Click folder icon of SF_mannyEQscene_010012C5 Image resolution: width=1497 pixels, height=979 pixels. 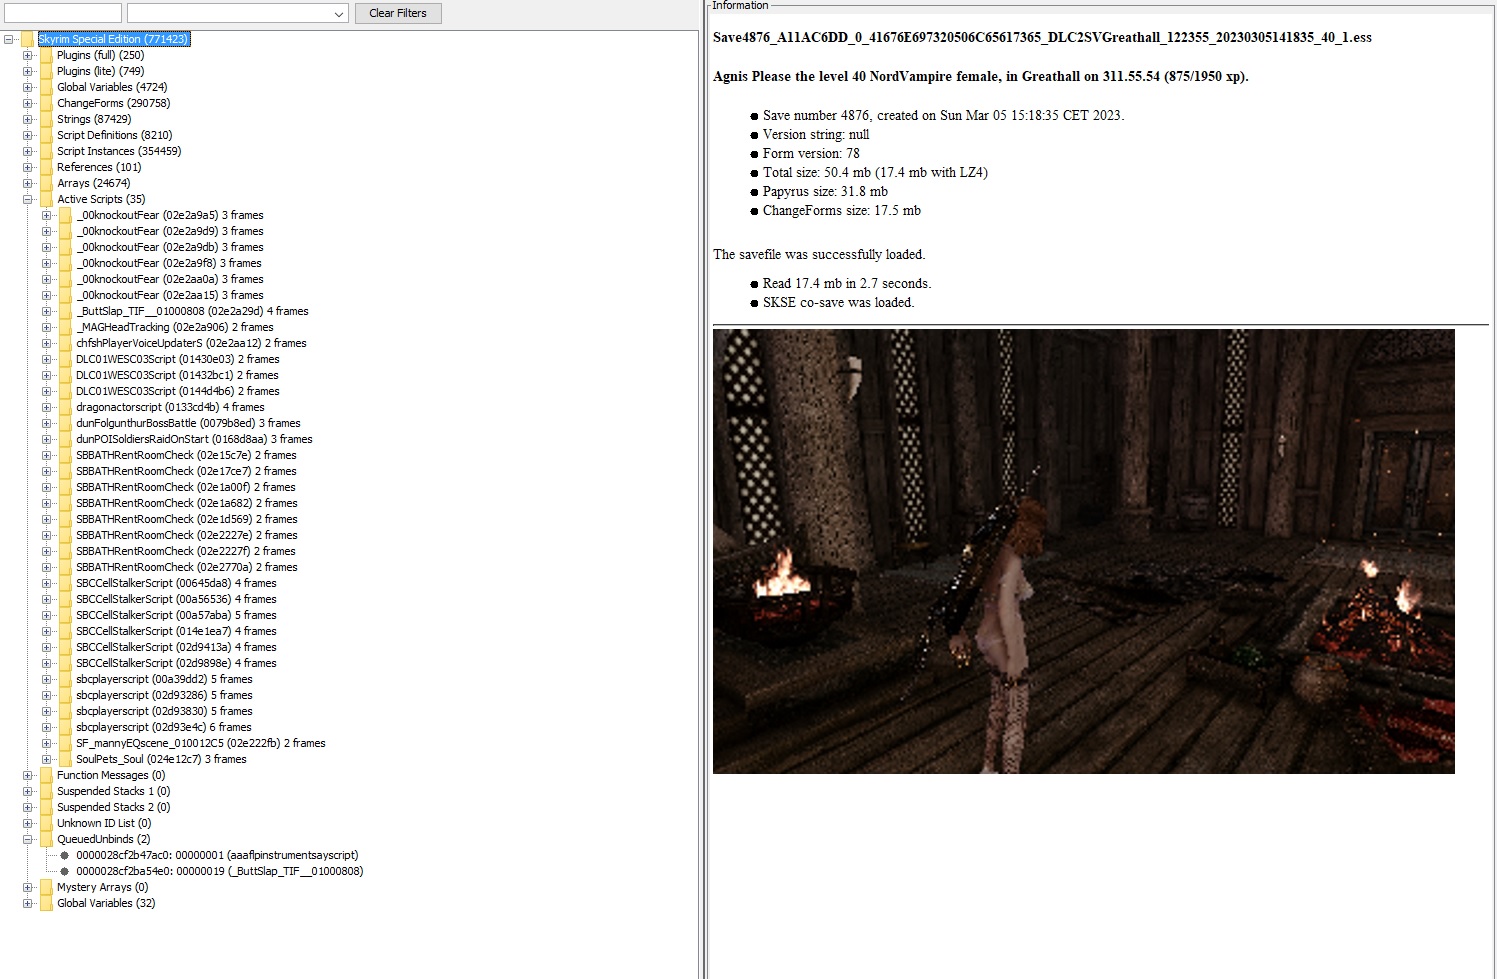[x=65, y=743]
